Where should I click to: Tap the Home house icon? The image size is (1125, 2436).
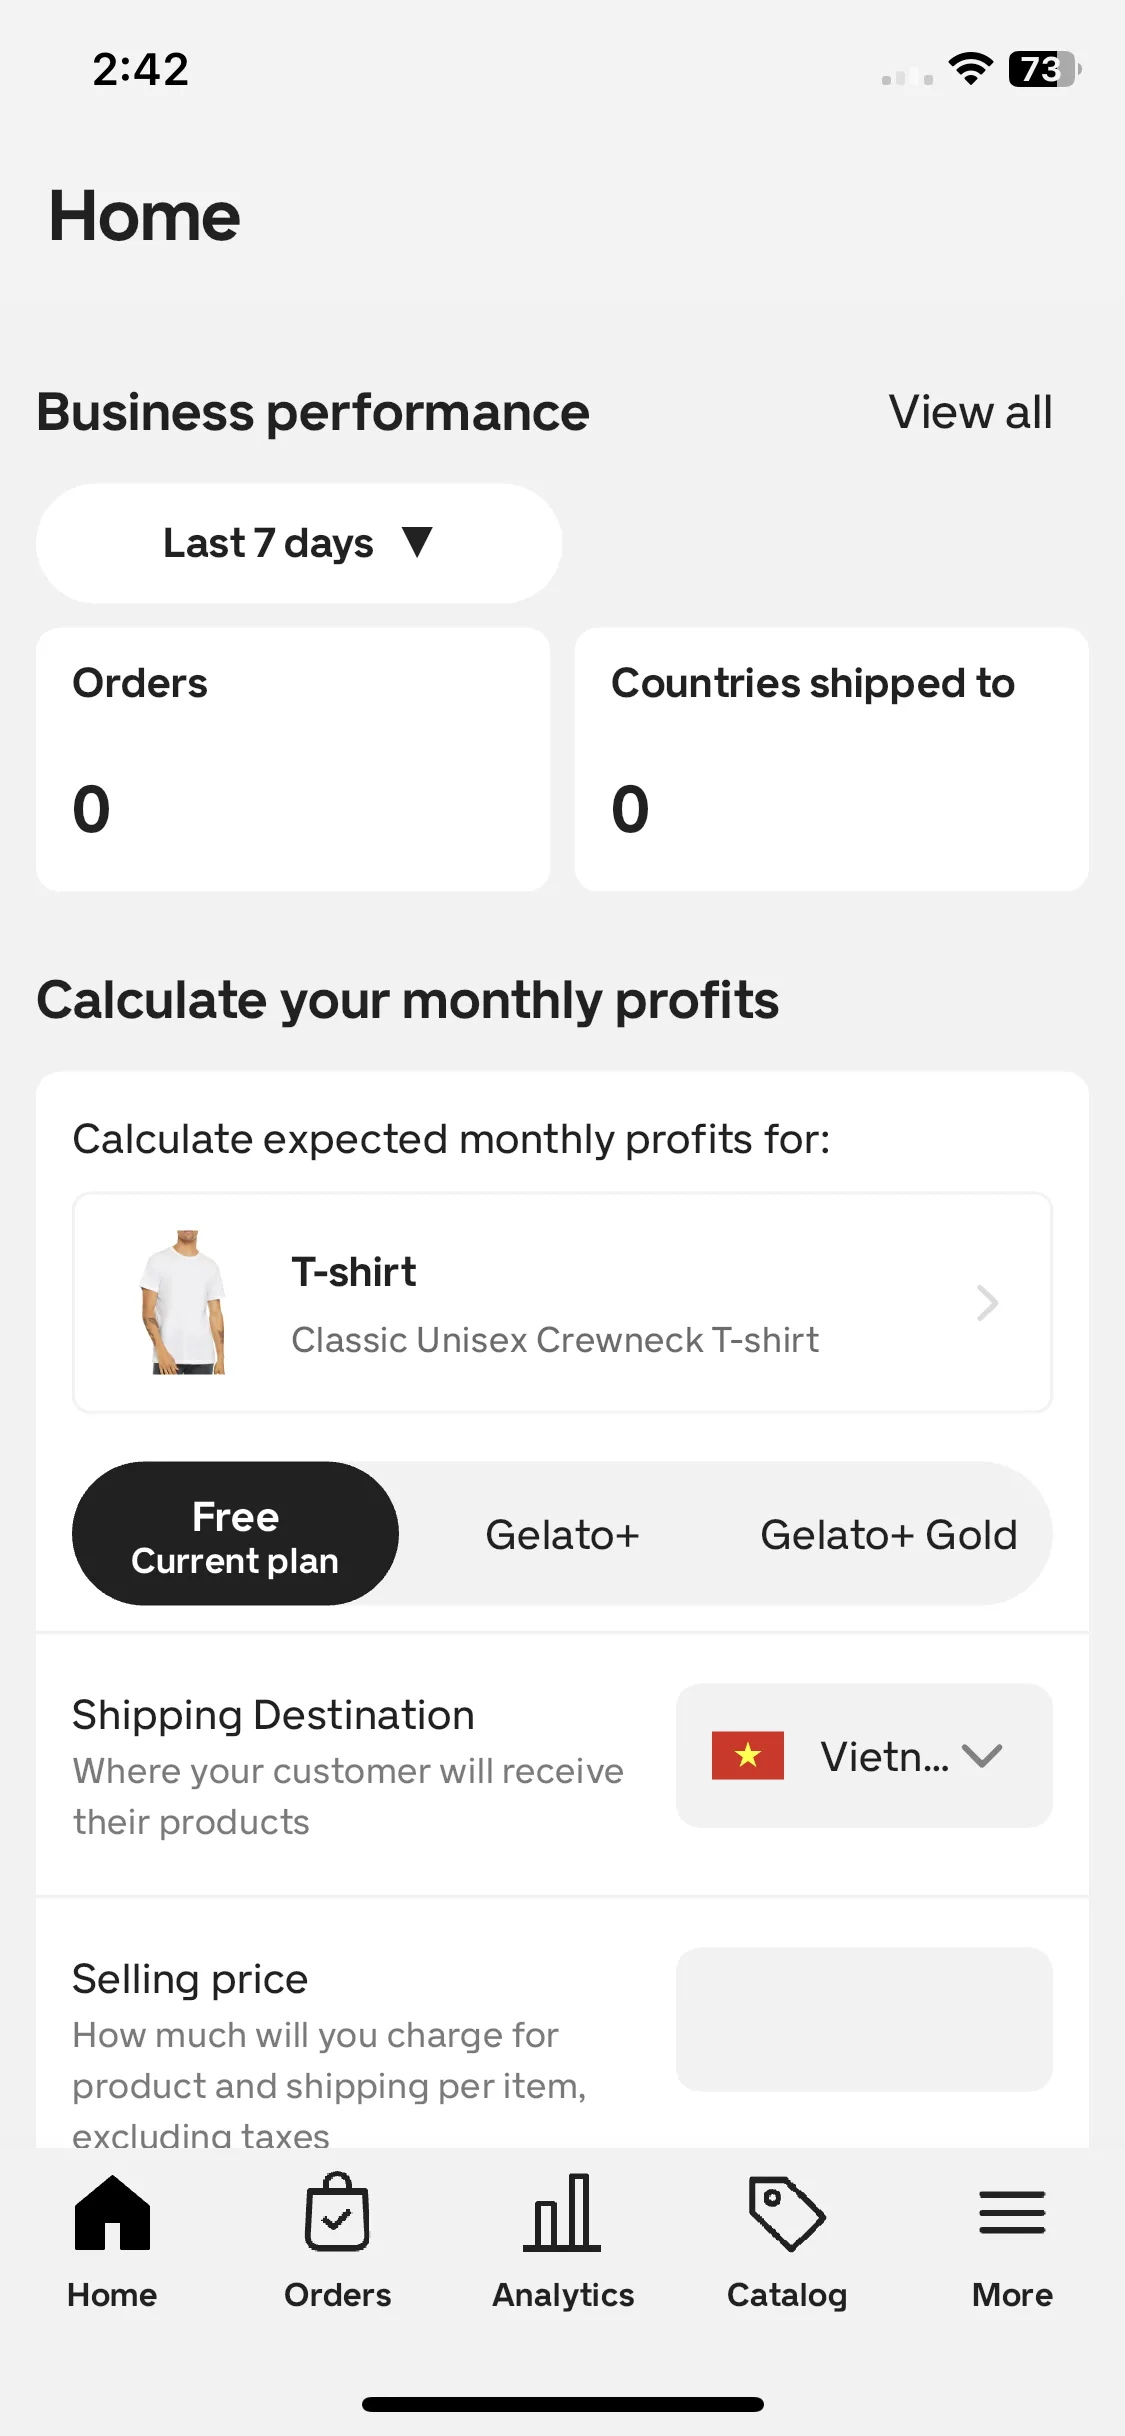click(x=112, y=2212)
